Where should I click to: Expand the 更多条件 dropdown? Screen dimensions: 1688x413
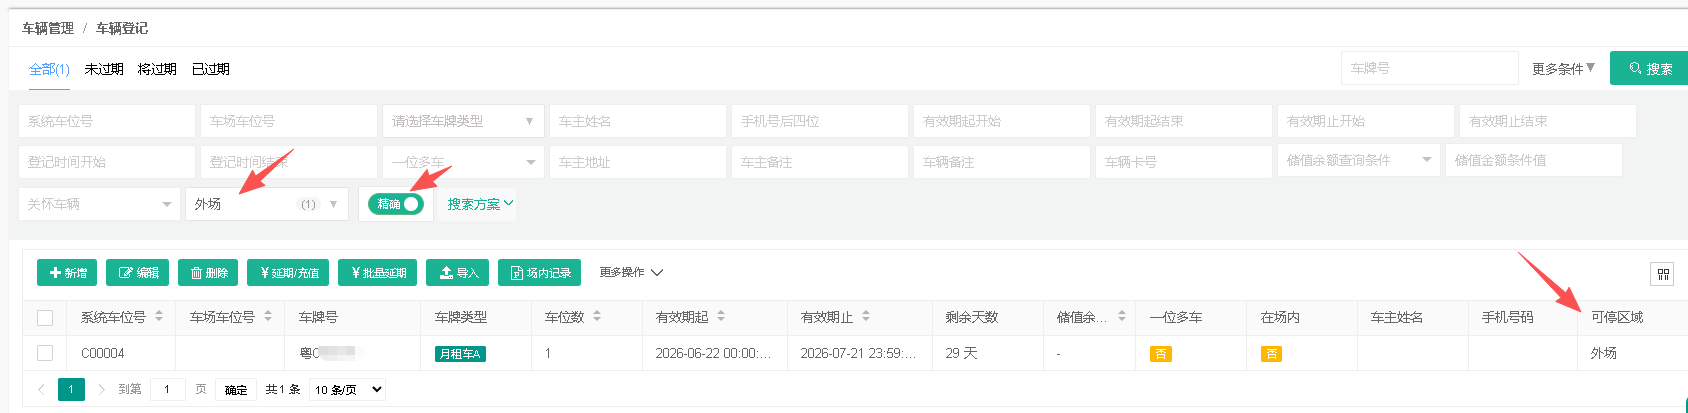(x=1563, y=68)
